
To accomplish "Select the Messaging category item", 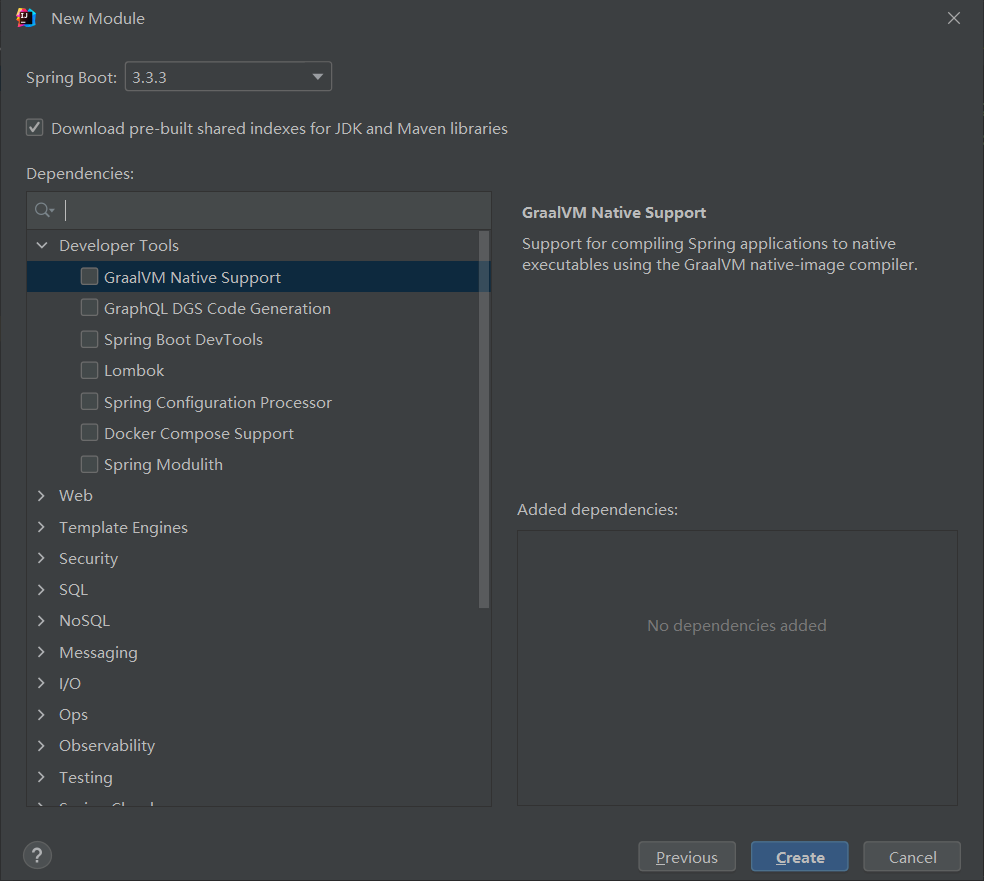I will (98, 652).
